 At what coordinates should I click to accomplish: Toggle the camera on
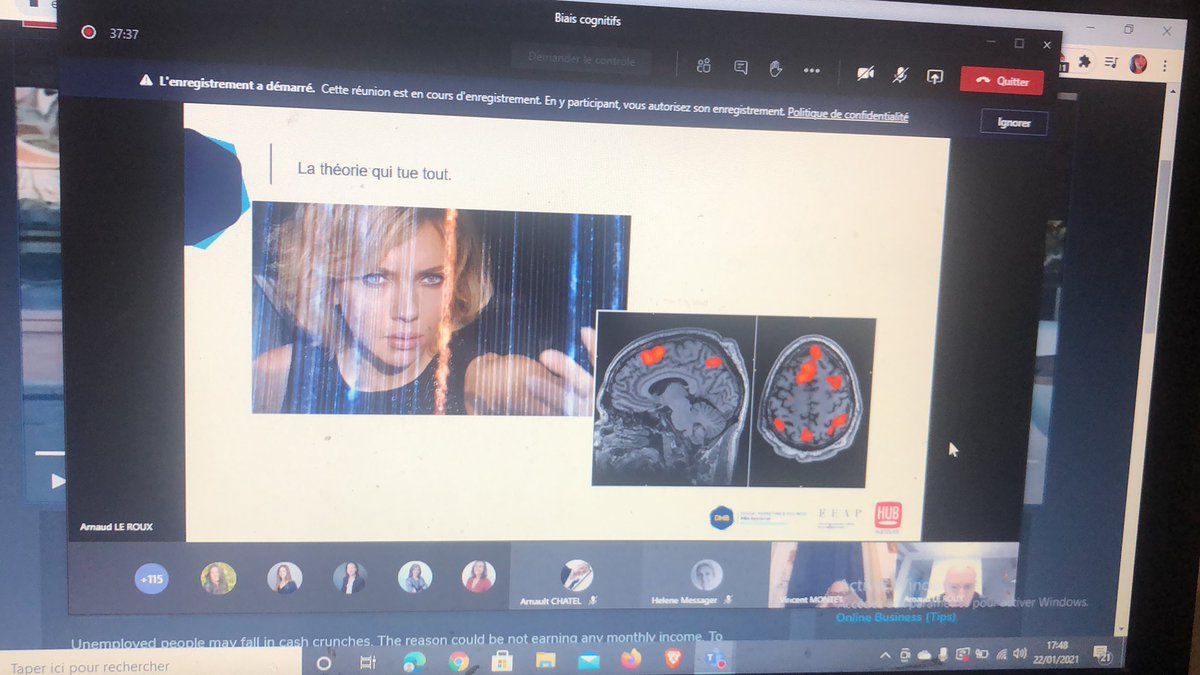tap(866, 72)
